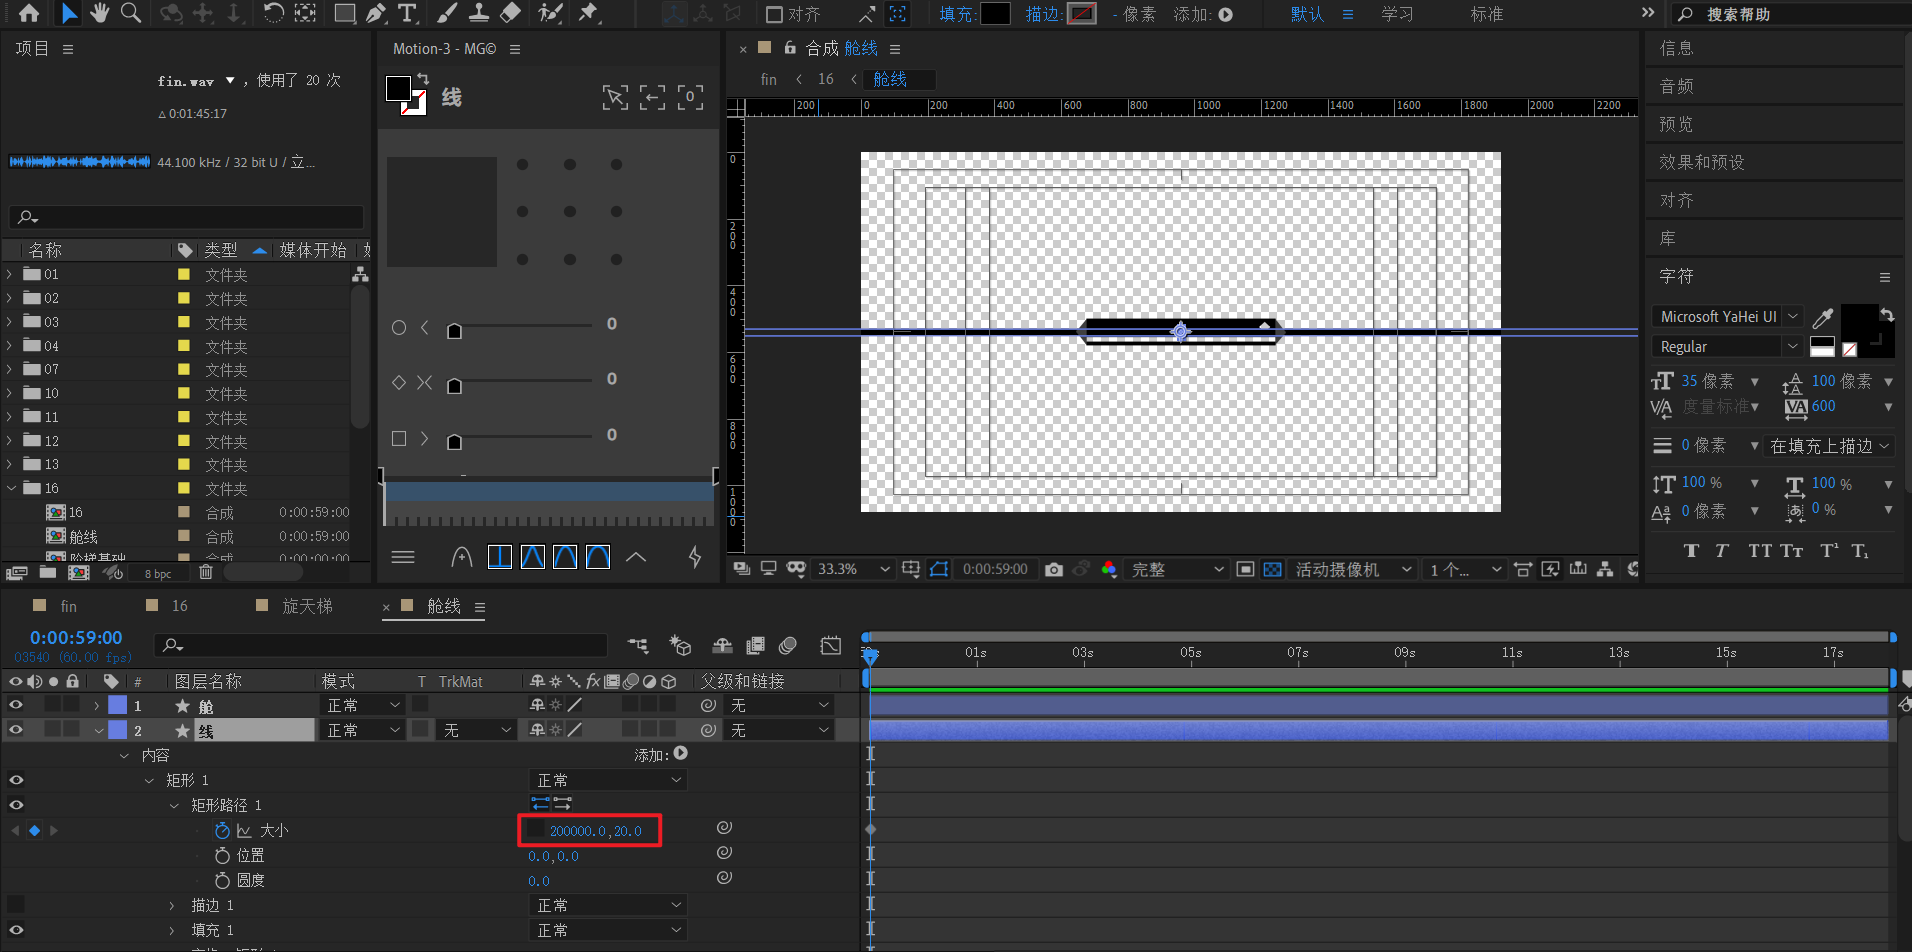Click the fin breadcrumb in composition viewer

pyautogui.click(x=768, y=79)
